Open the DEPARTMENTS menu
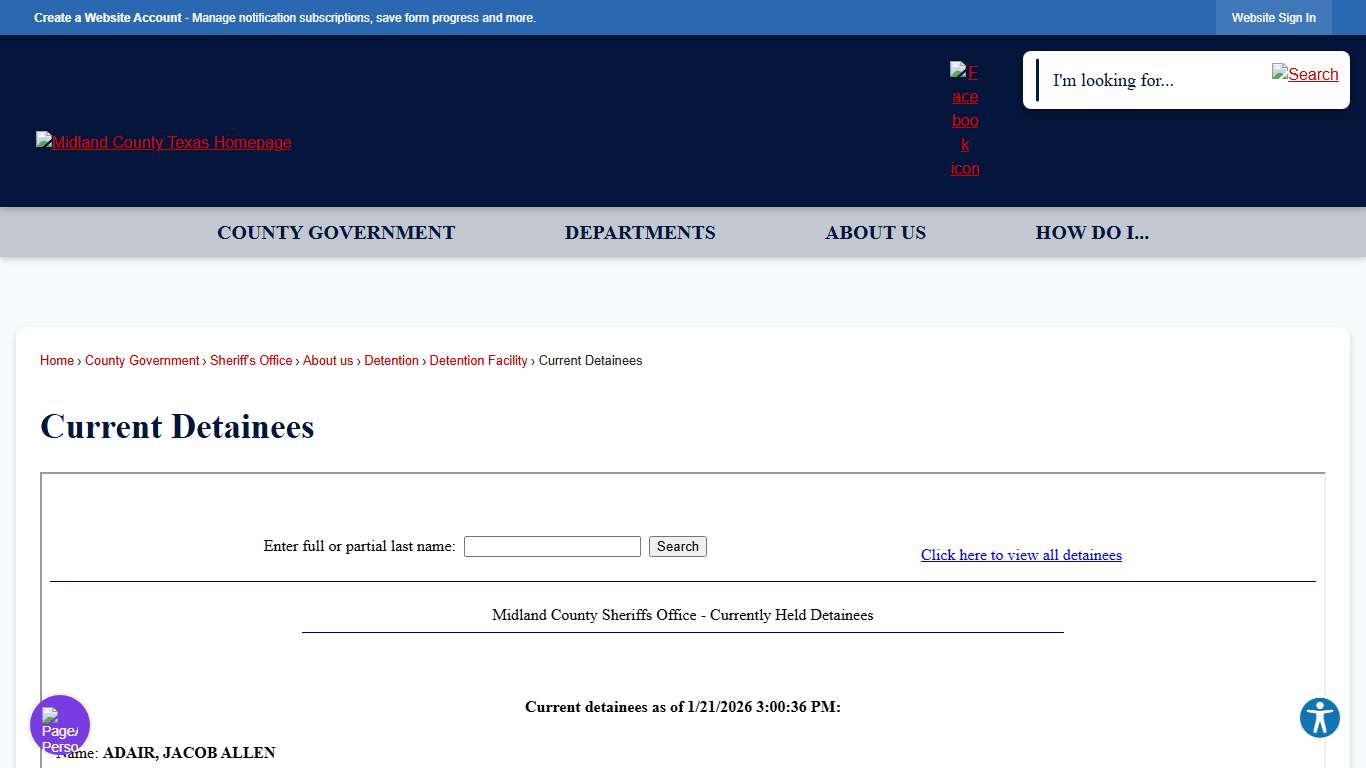 coord(640,232)
